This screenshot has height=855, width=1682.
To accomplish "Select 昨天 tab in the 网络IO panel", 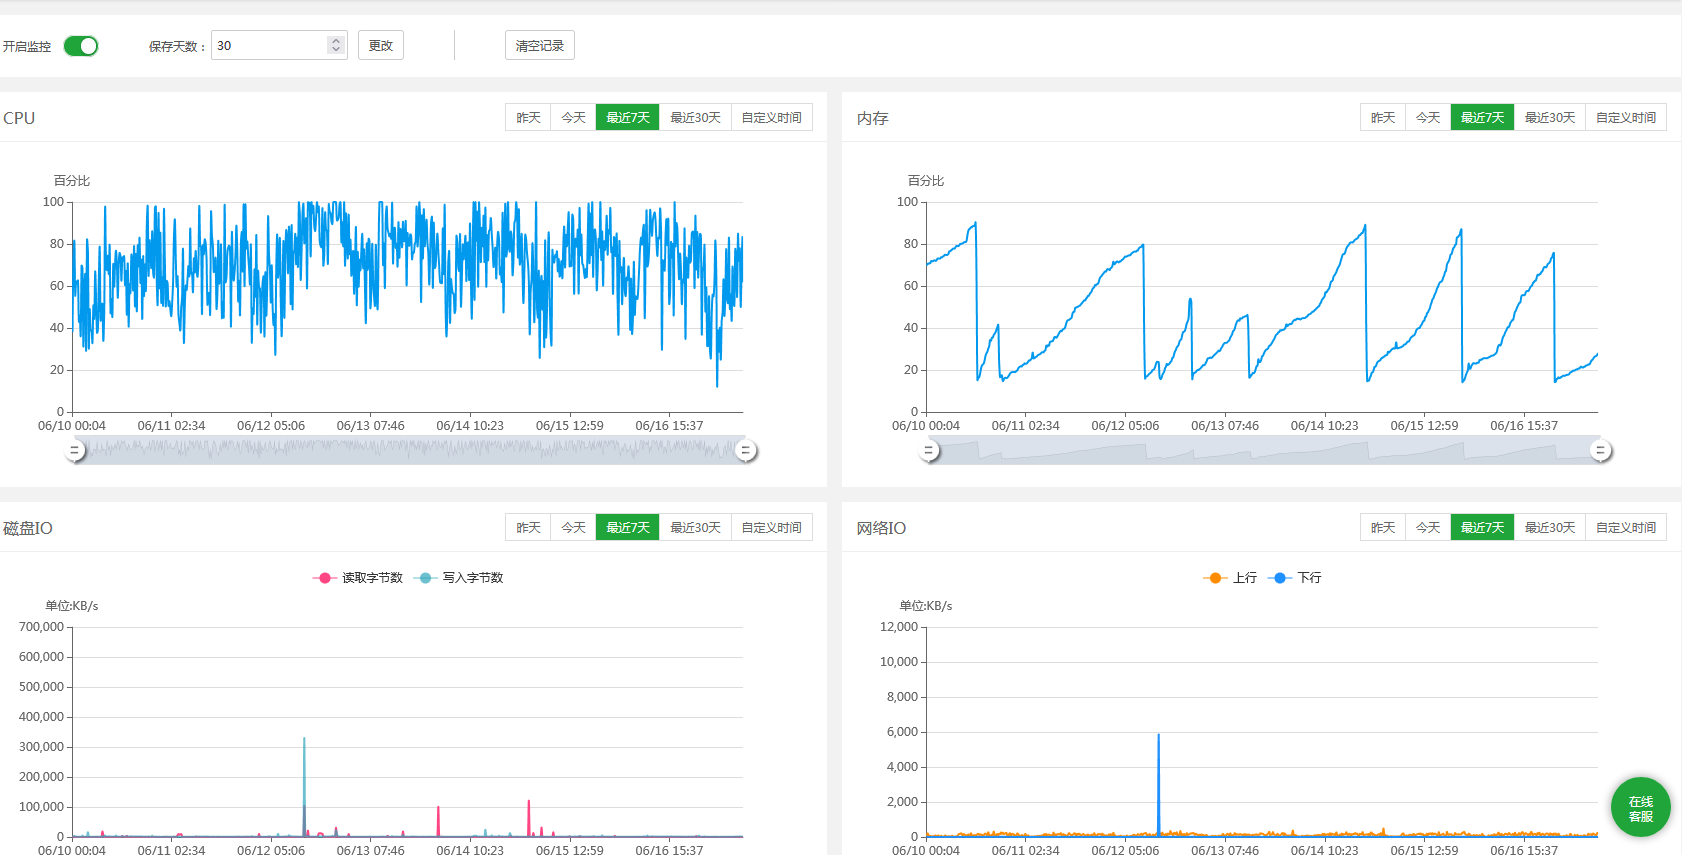I will point(1383,527).
